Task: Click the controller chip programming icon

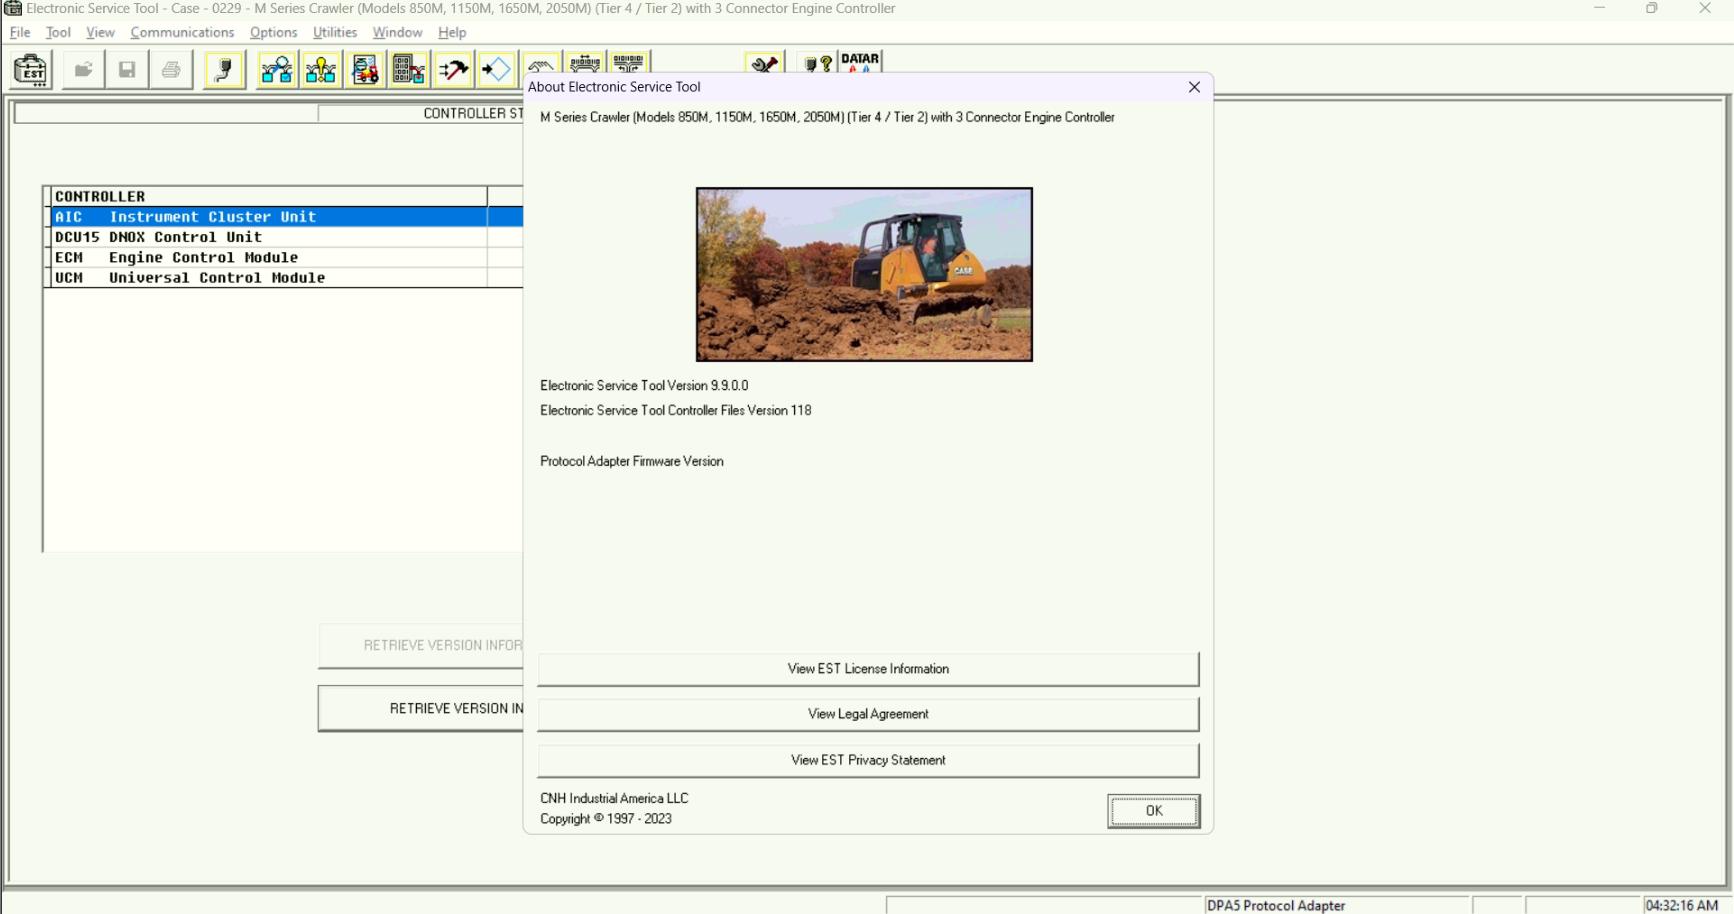Action: tap(409, 70)
